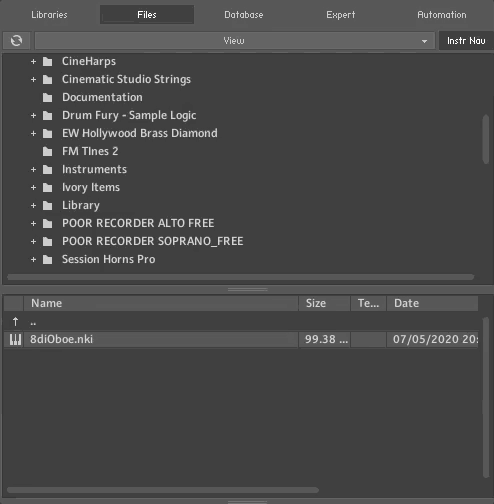Click the Library folder icon

click(48, 206)
